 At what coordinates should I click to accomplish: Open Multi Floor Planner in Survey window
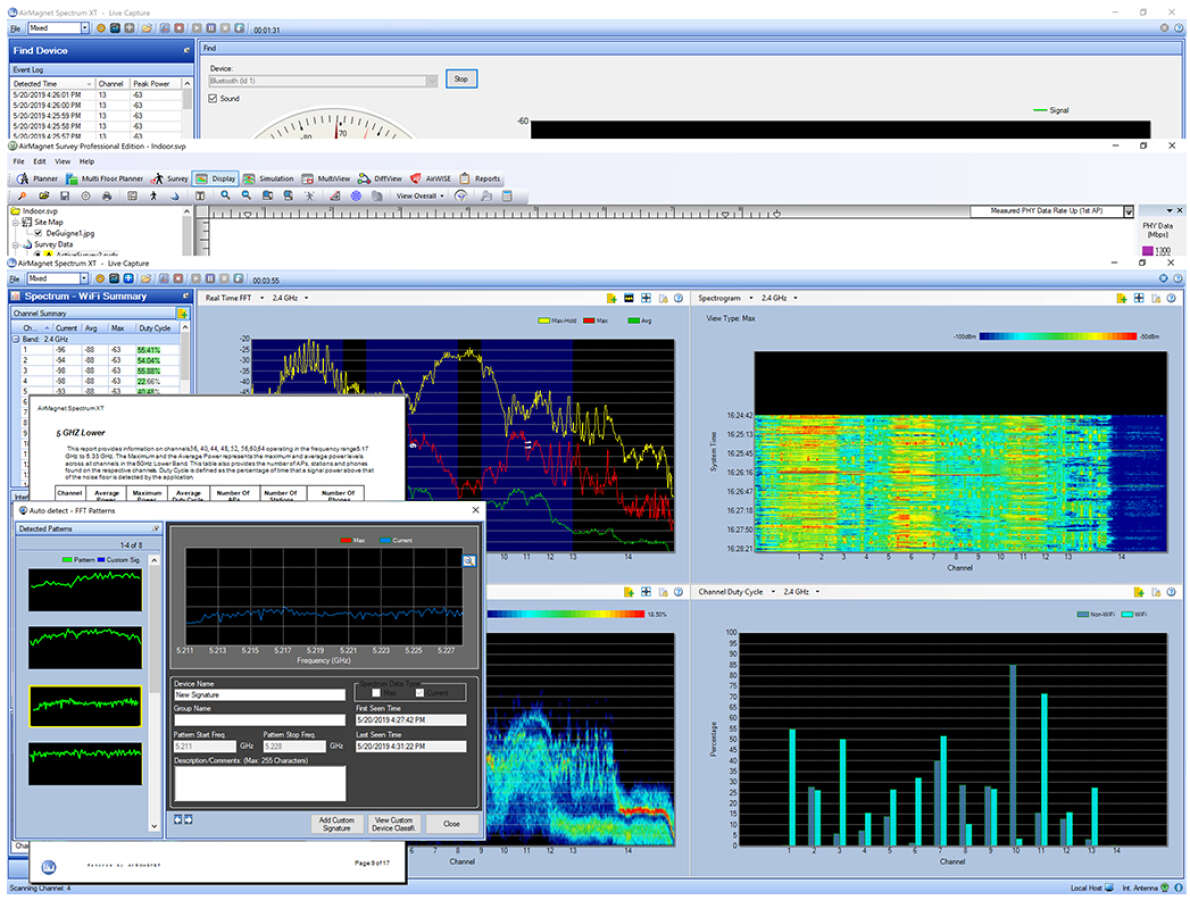tap(105, 179)
